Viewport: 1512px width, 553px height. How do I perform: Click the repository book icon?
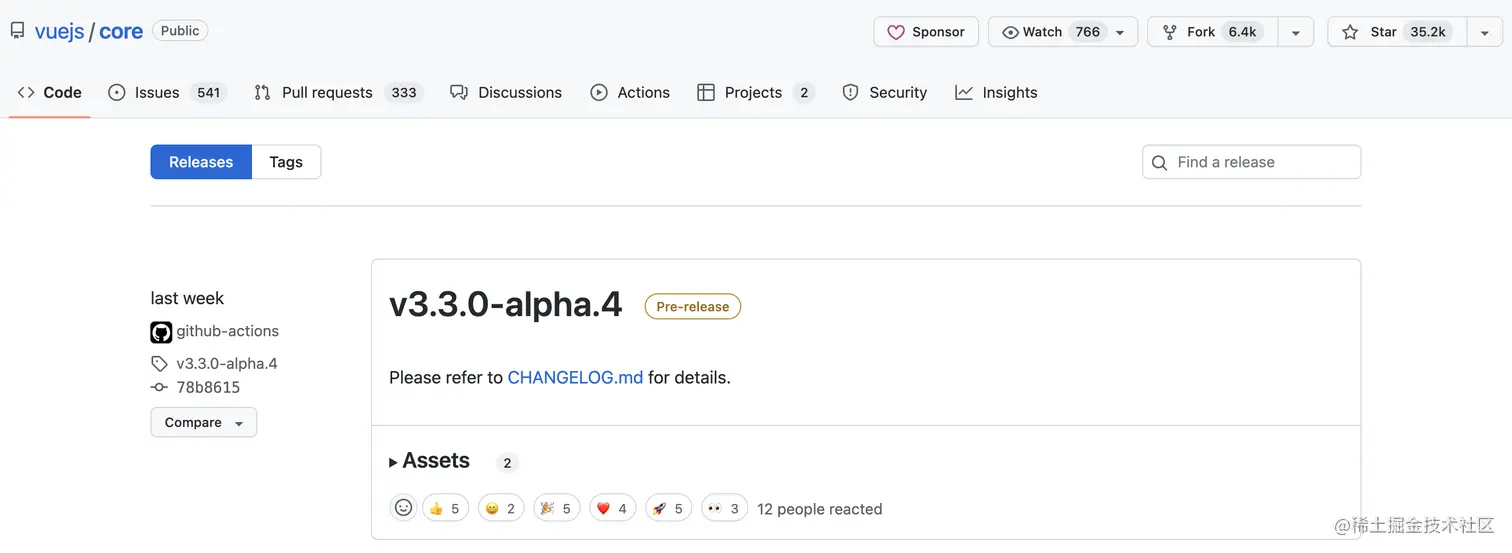pos(17,31)
